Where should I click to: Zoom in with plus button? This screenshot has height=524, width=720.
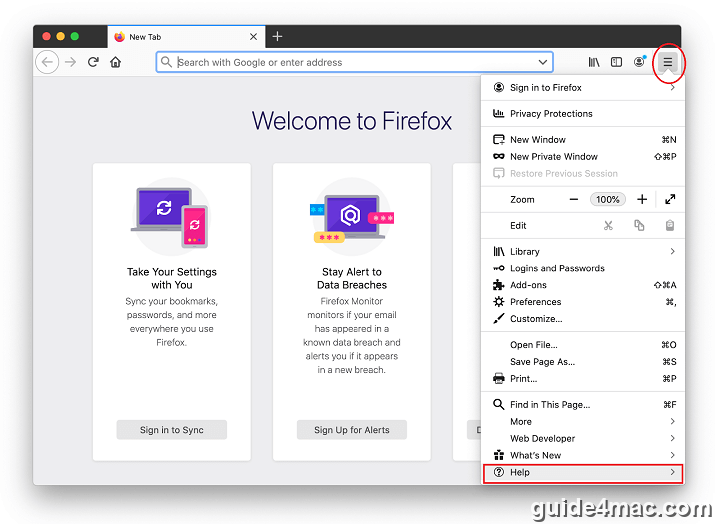[x=642, y=199]
